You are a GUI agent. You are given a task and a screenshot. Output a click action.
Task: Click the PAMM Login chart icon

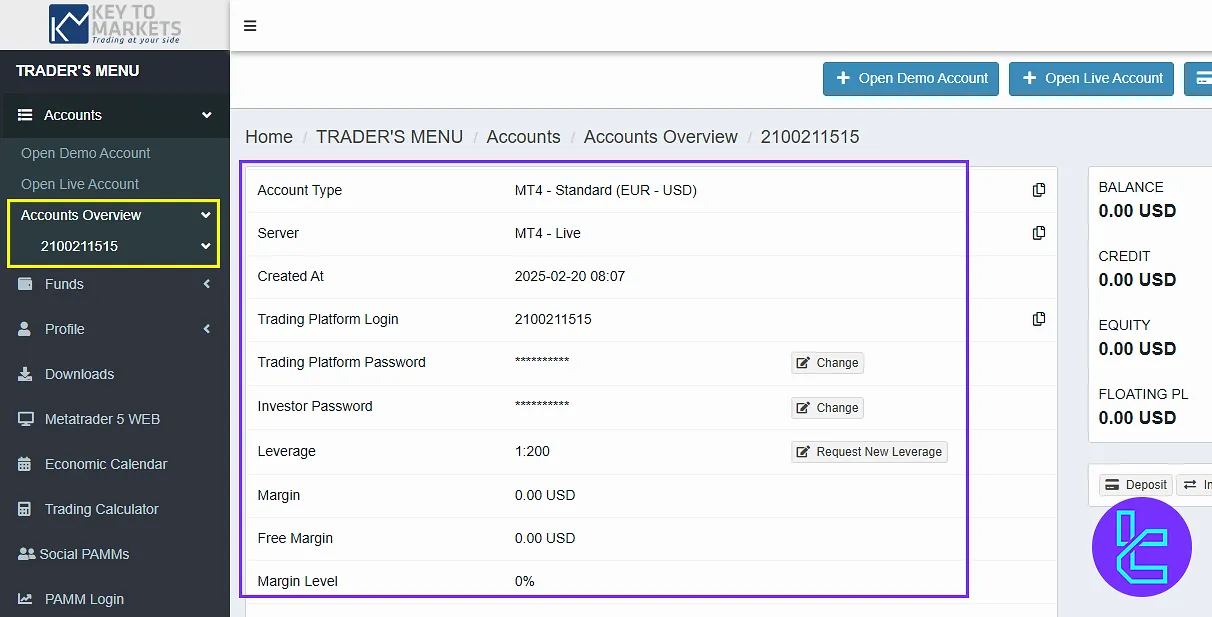26,599
